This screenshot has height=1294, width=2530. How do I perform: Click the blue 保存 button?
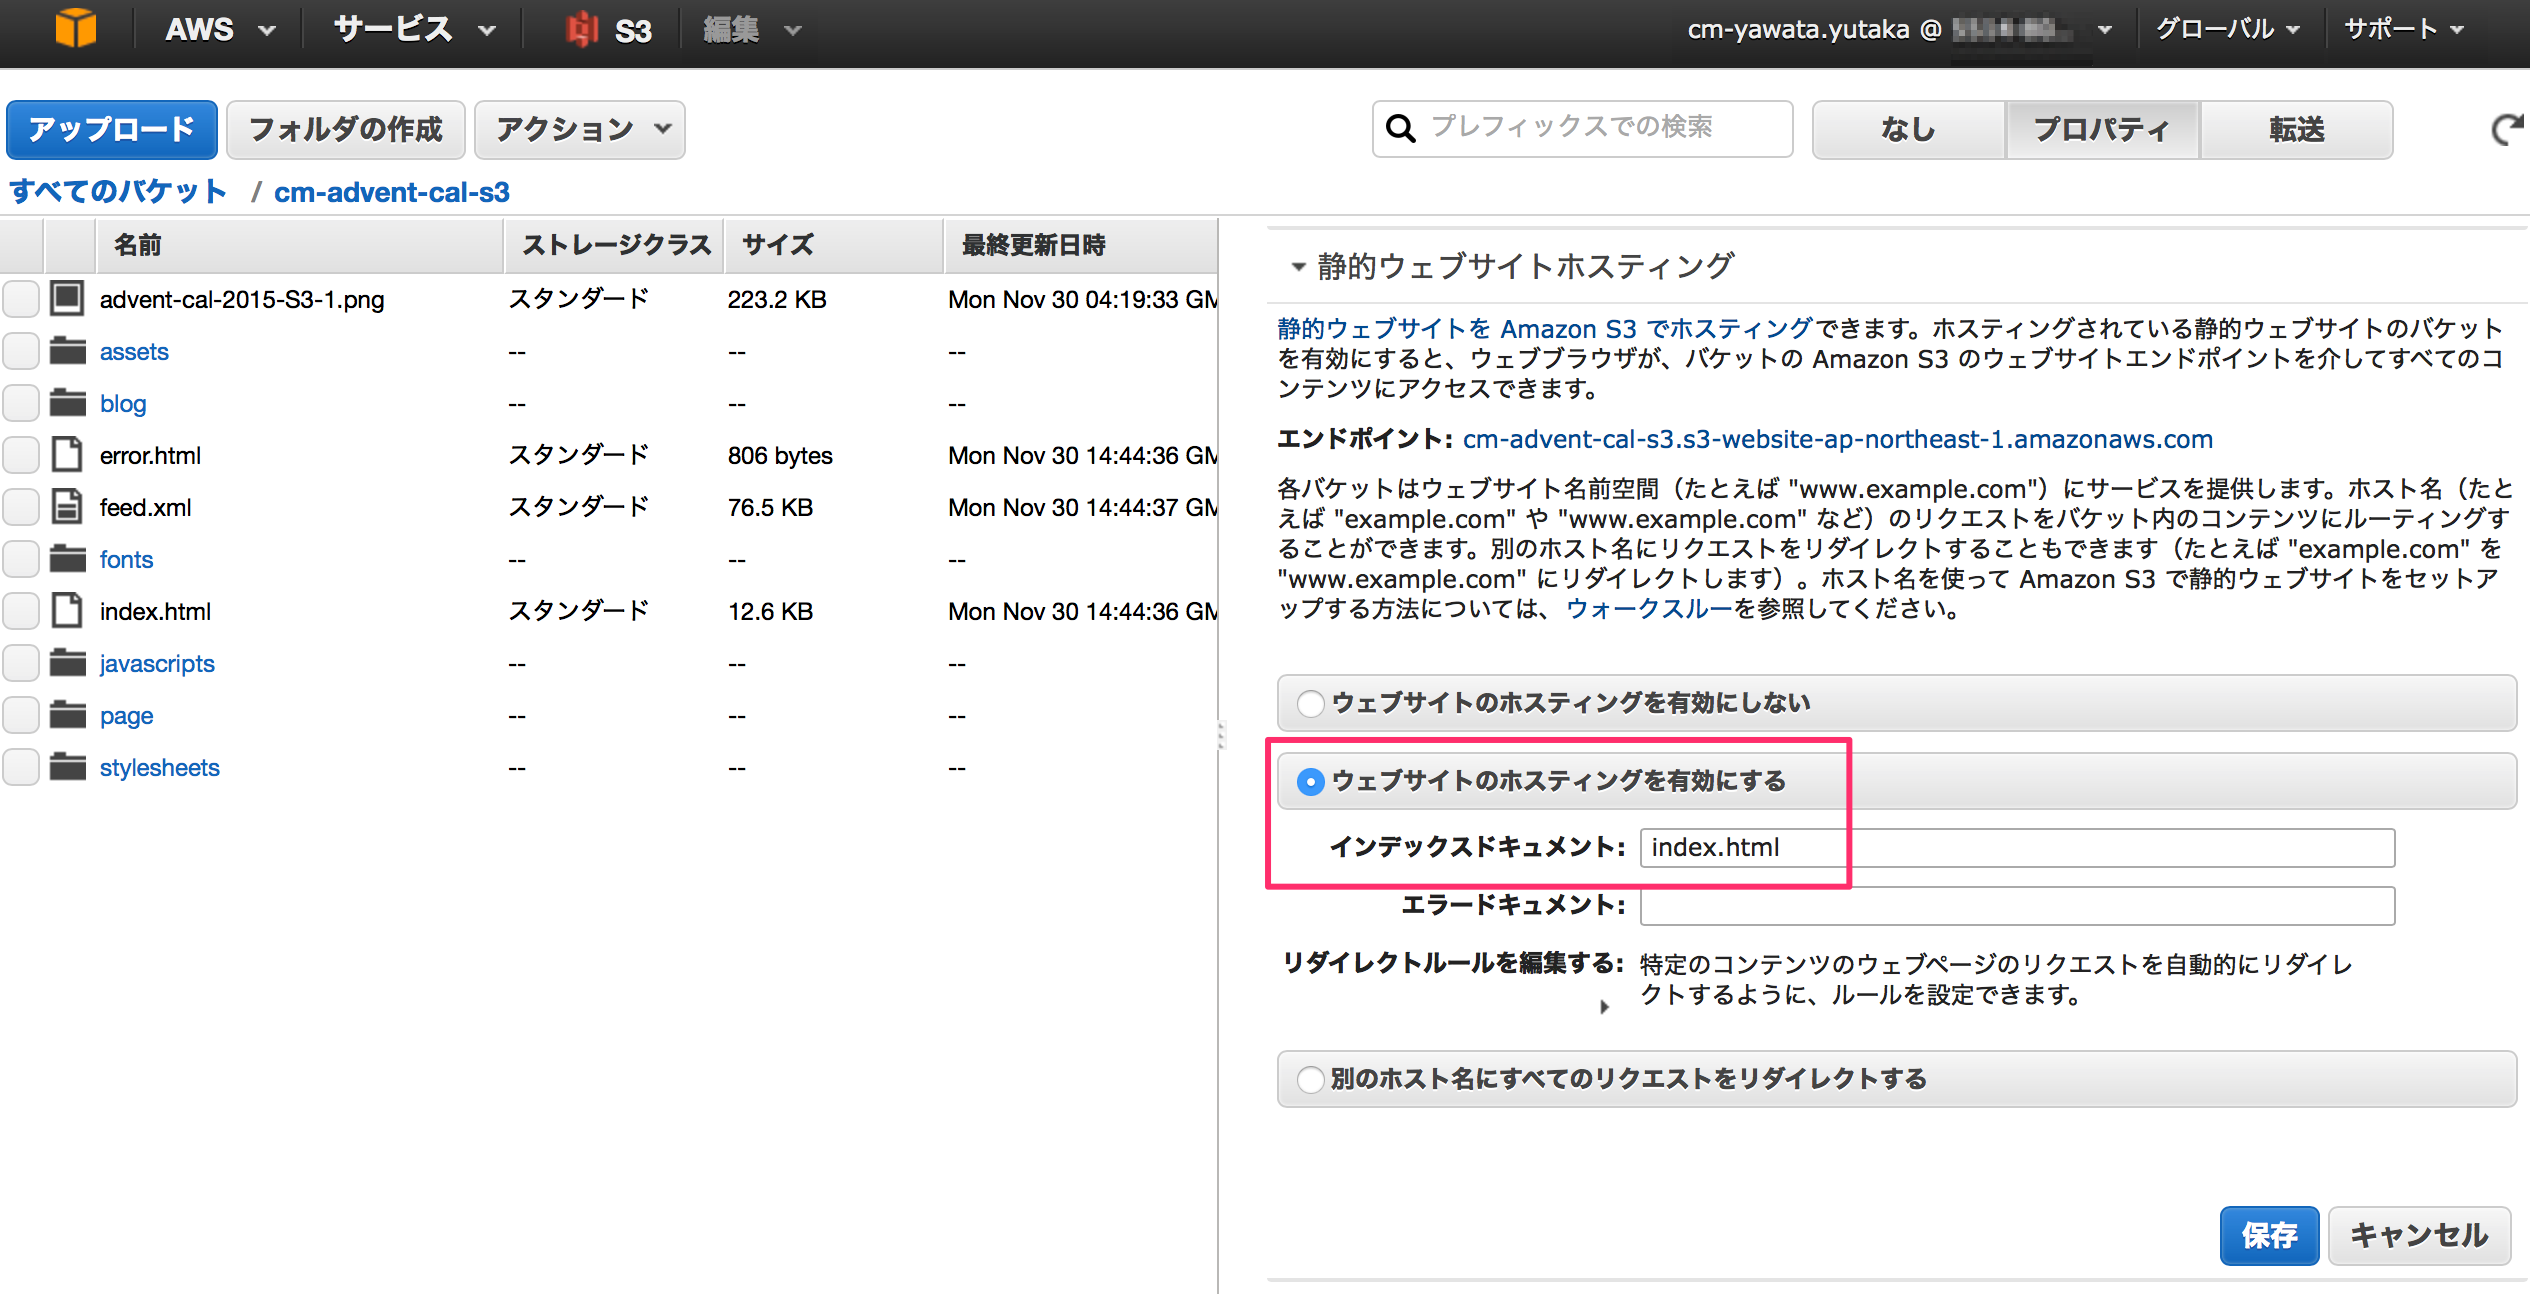(2268, 1236)
